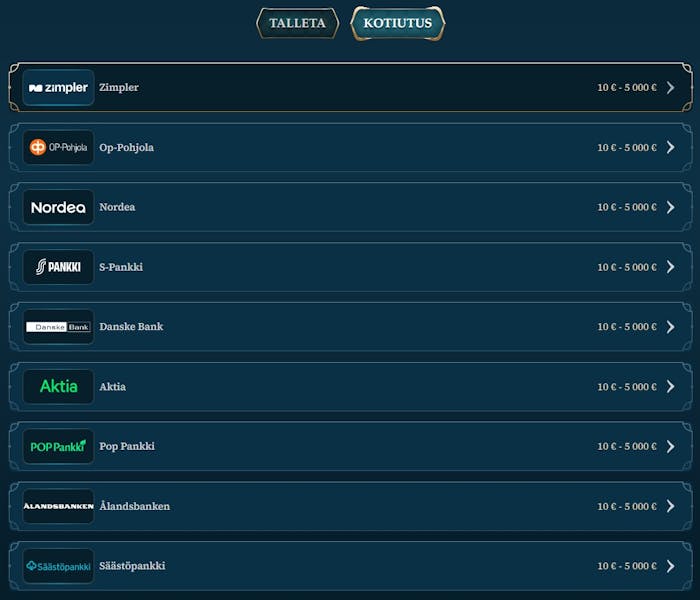Choose the Op-Pohjola payment method name
The image size is (700, 600).
point(126,148)
